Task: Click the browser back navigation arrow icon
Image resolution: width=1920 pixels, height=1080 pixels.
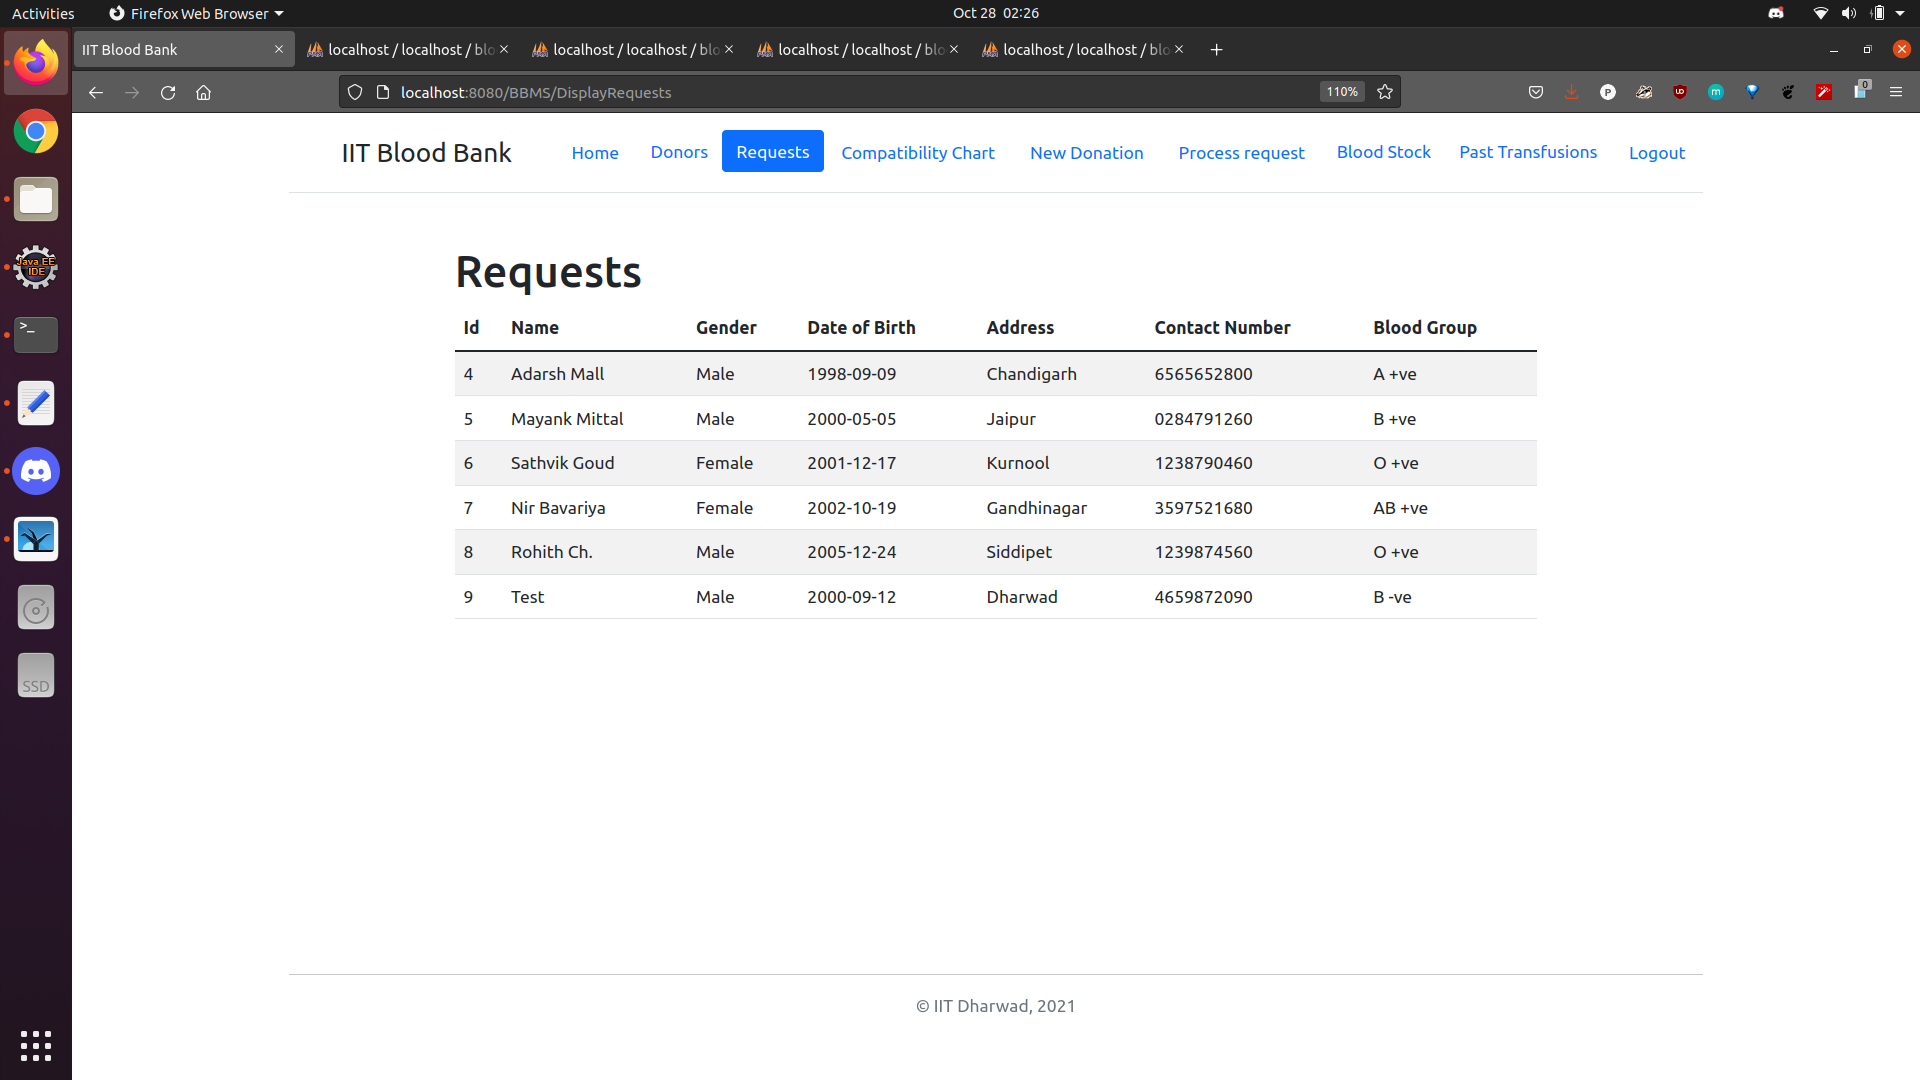Action: (x=94, y=92)
